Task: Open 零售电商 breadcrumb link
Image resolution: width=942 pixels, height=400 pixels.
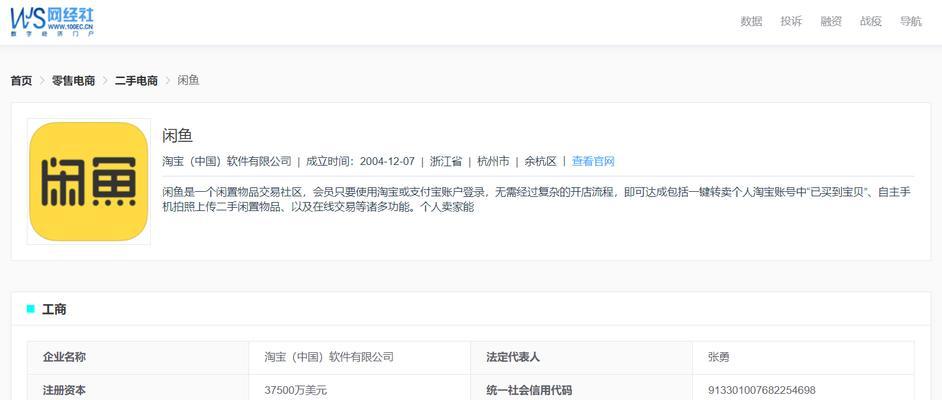Action: [73, 80]
